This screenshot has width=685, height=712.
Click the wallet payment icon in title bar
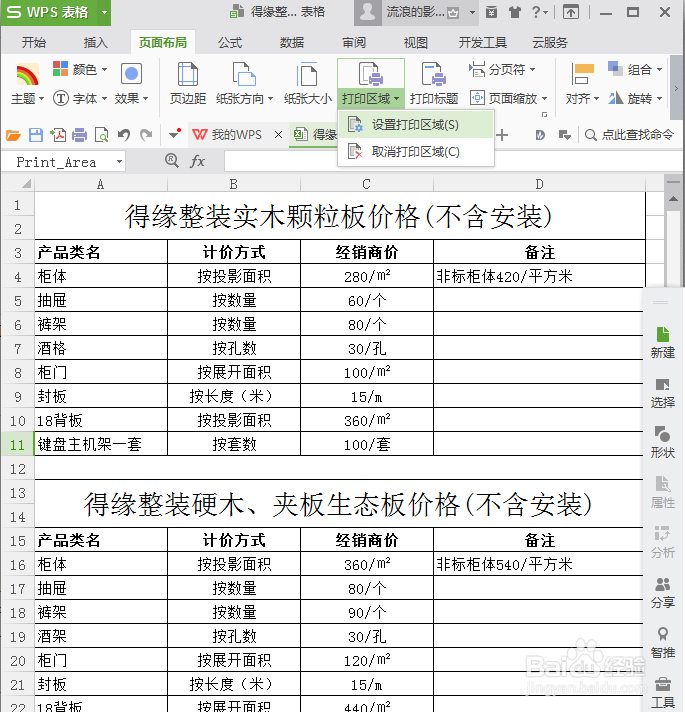pyautogui.click(x=491, y=12)
